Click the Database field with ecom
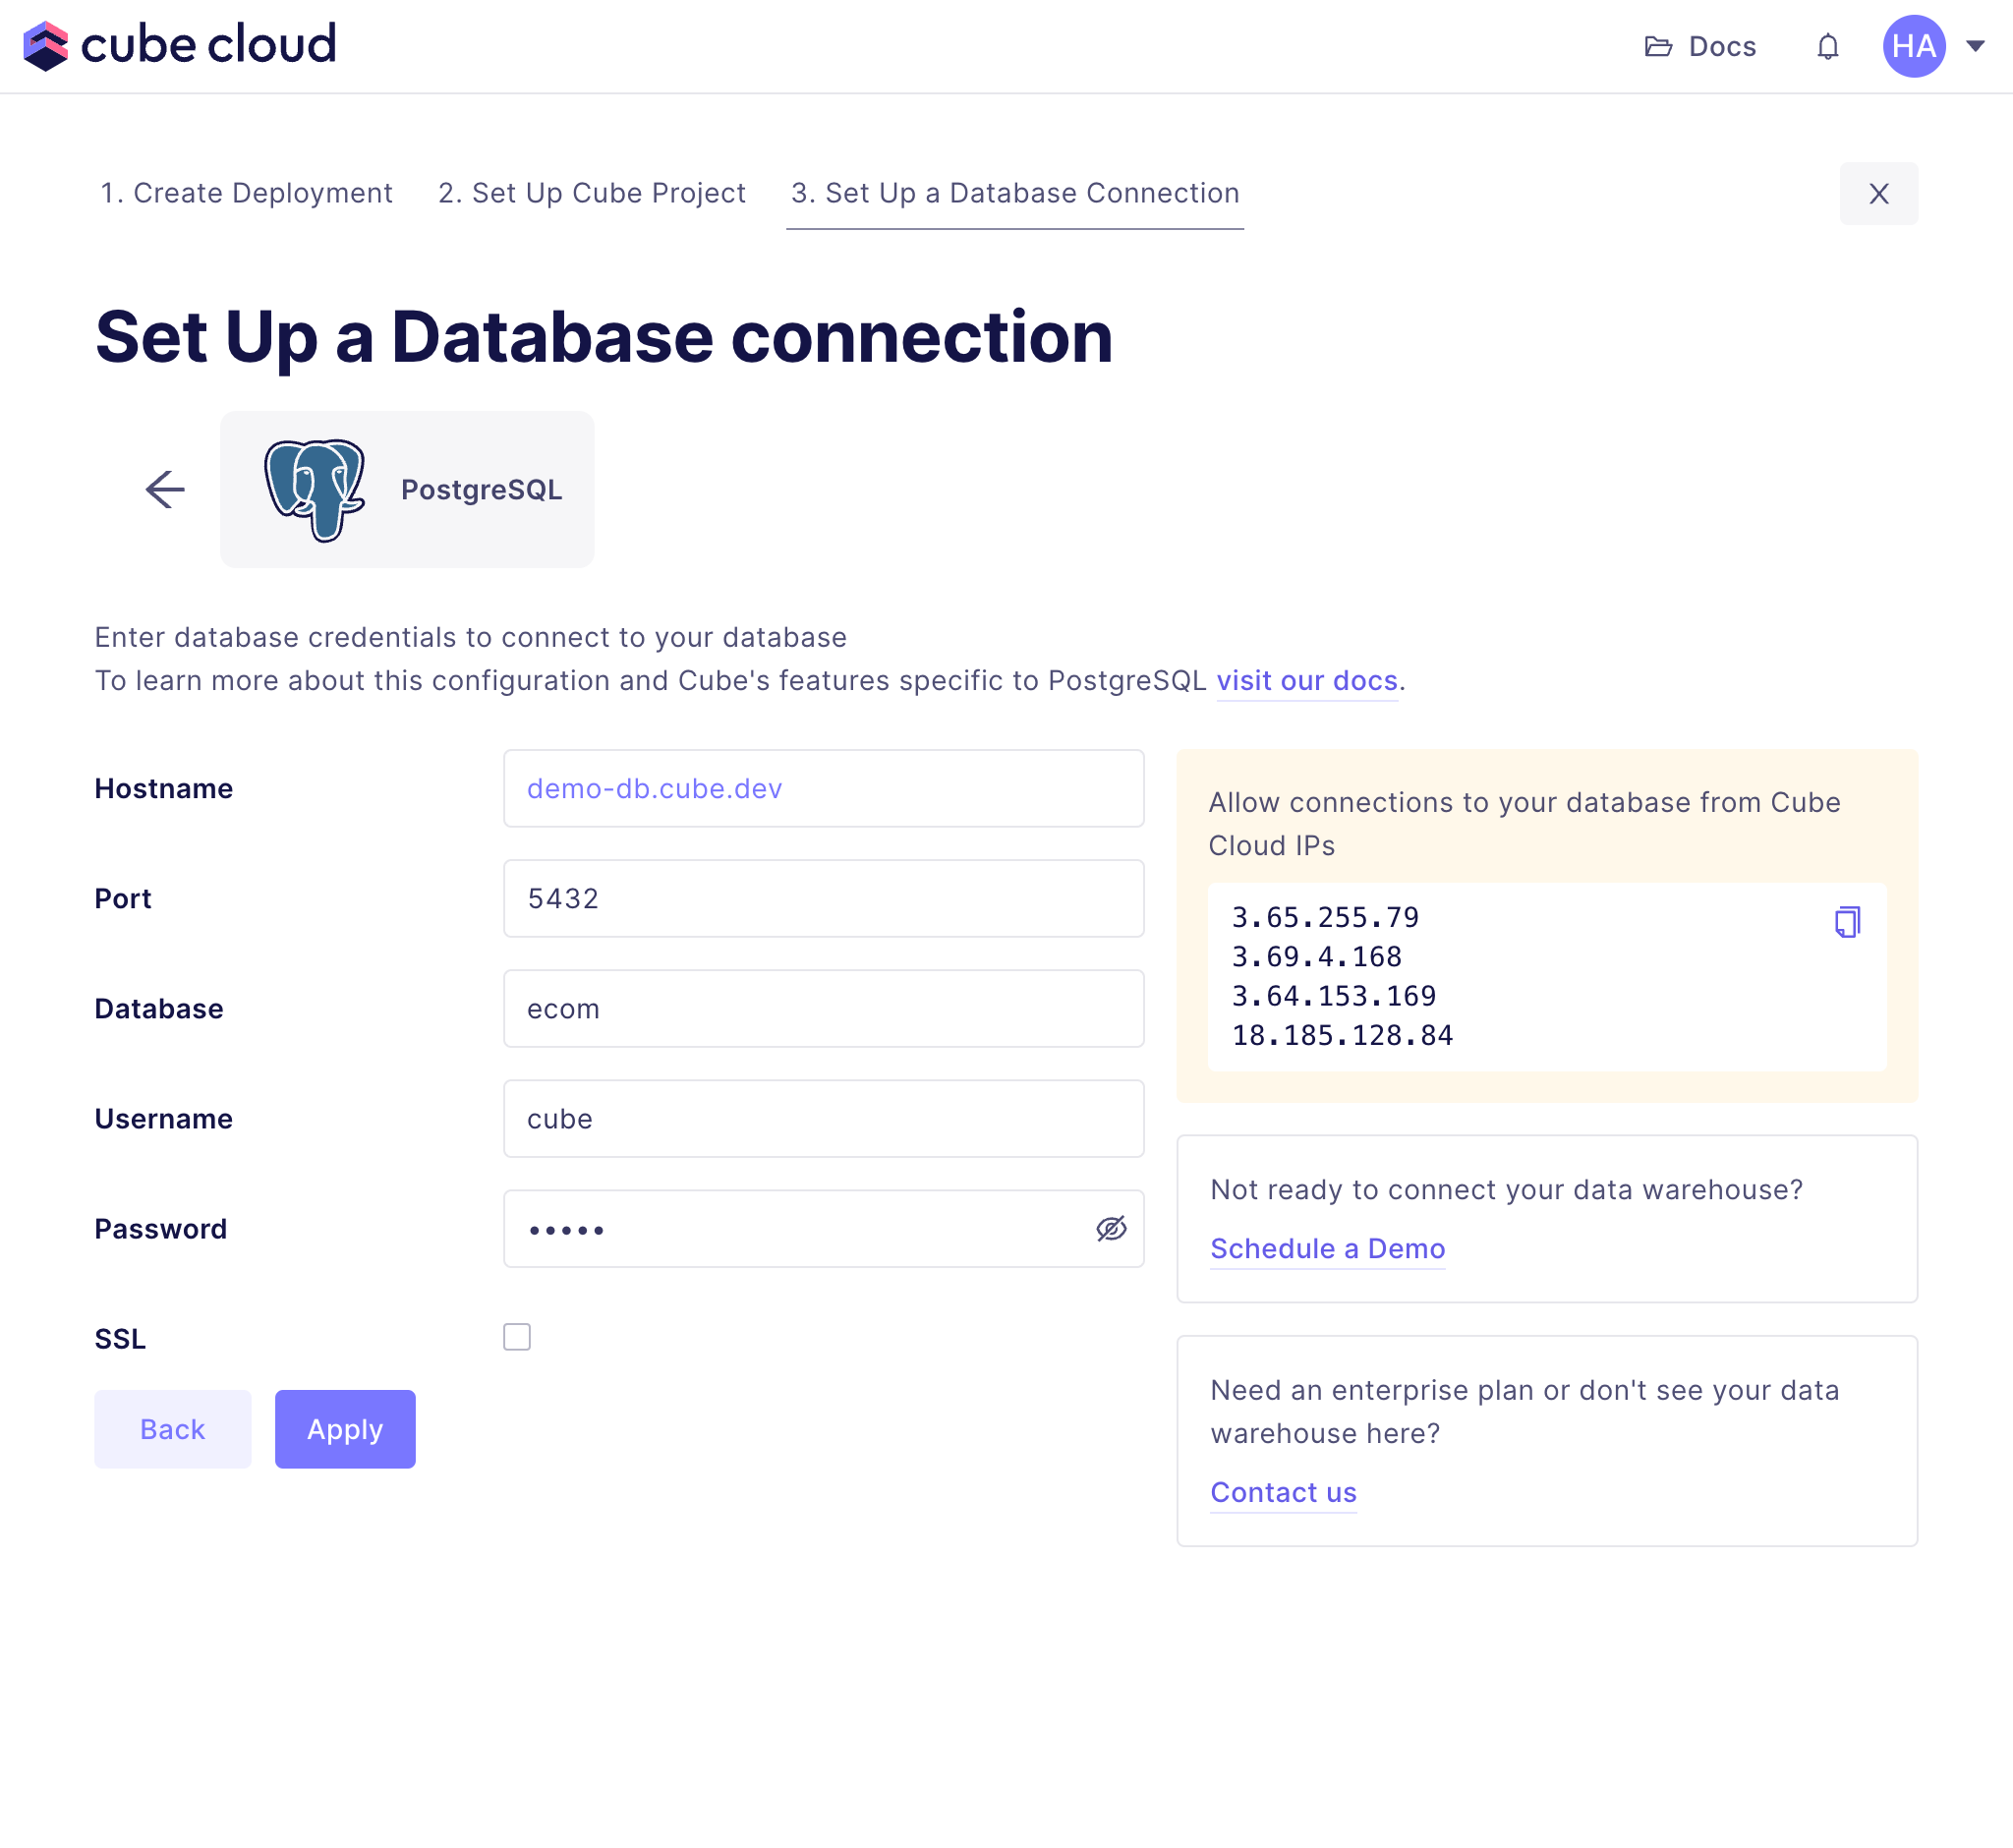This screenshot has height=1848, width=2013. click(x=823, y=1008)
